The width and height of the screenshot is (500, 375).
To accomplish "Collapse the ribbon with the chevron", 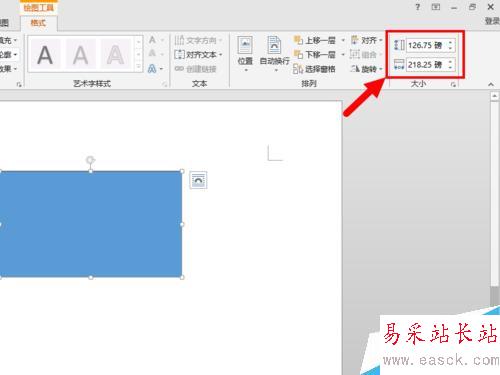I will (x=491, y=85).
